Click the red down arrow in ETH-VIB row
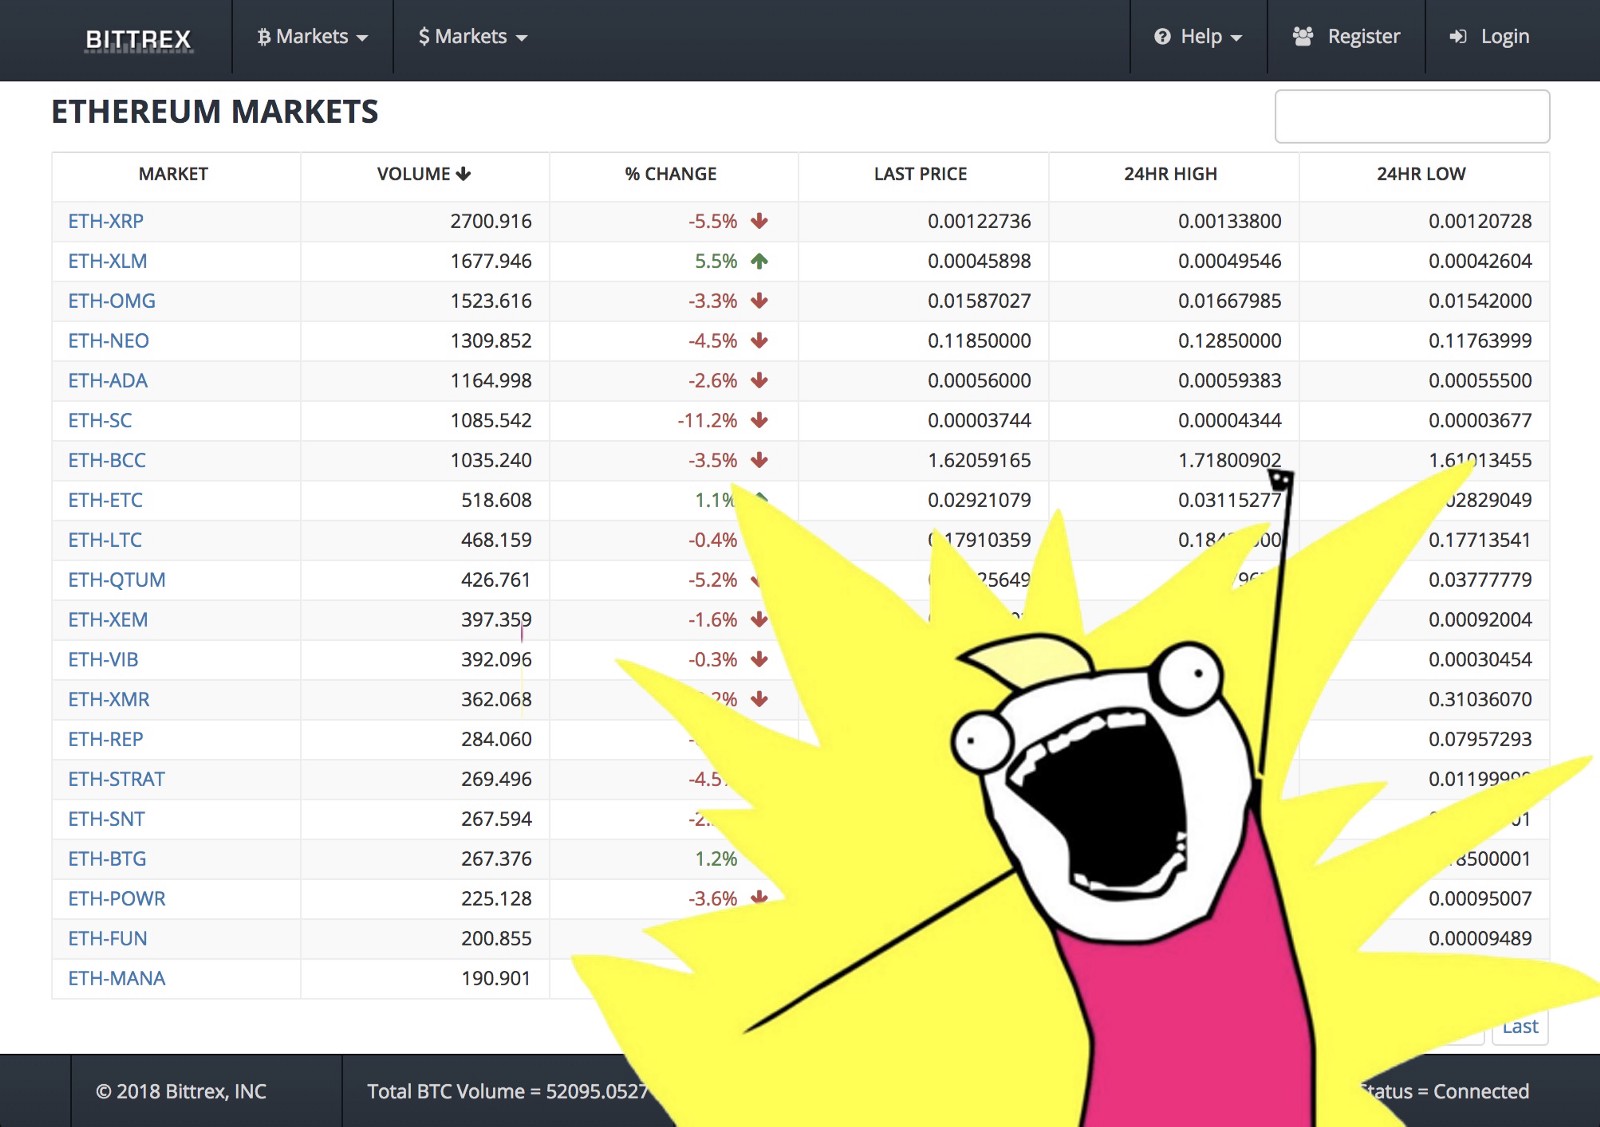Viewport: 1600px width, 1127px height. click(x=760, y=660)
